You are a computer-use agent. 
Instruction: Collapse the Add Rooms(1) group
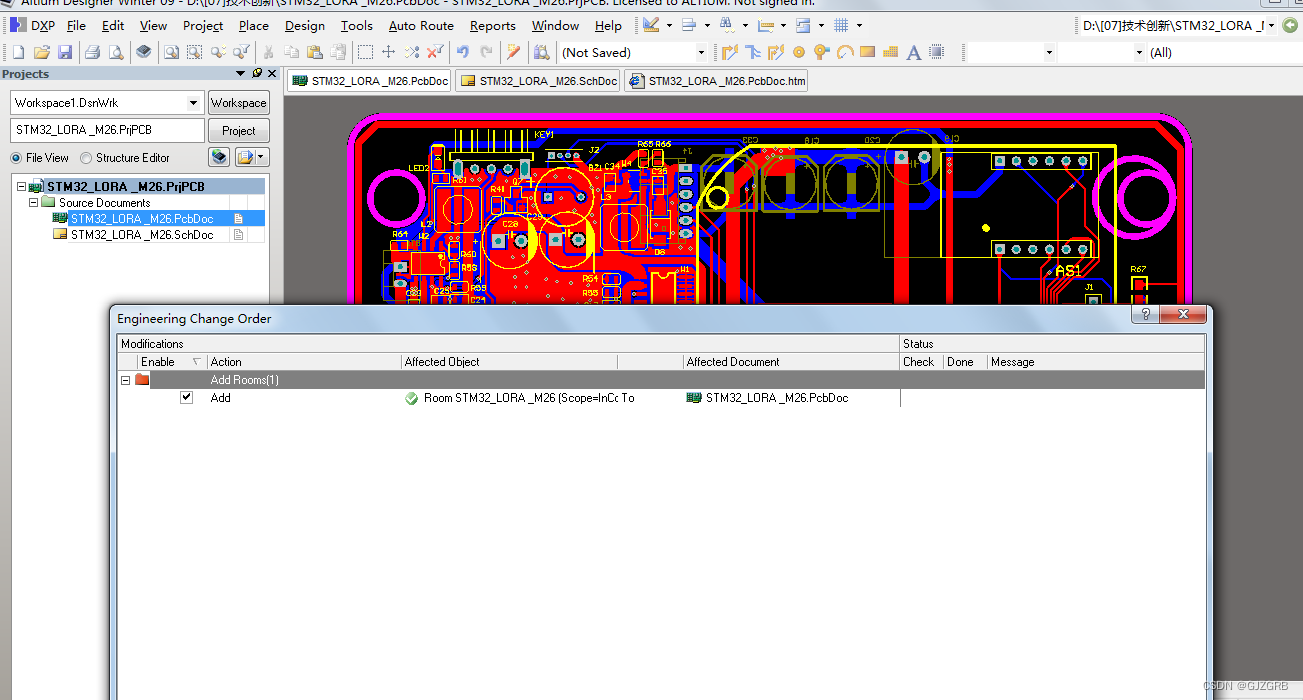[x=125, y=379]
